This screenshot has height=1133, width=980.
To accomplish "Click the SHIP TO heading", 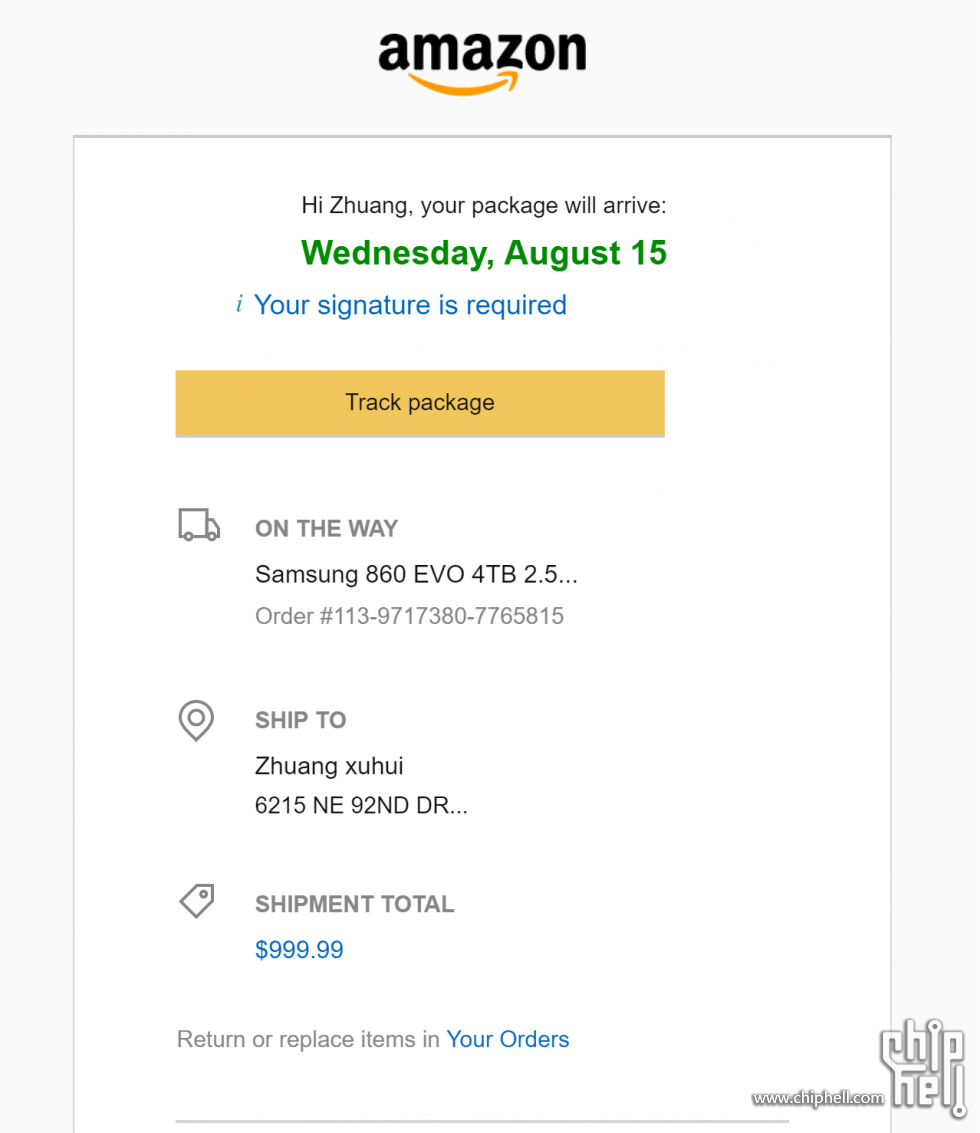I will [x=301, y=720].
